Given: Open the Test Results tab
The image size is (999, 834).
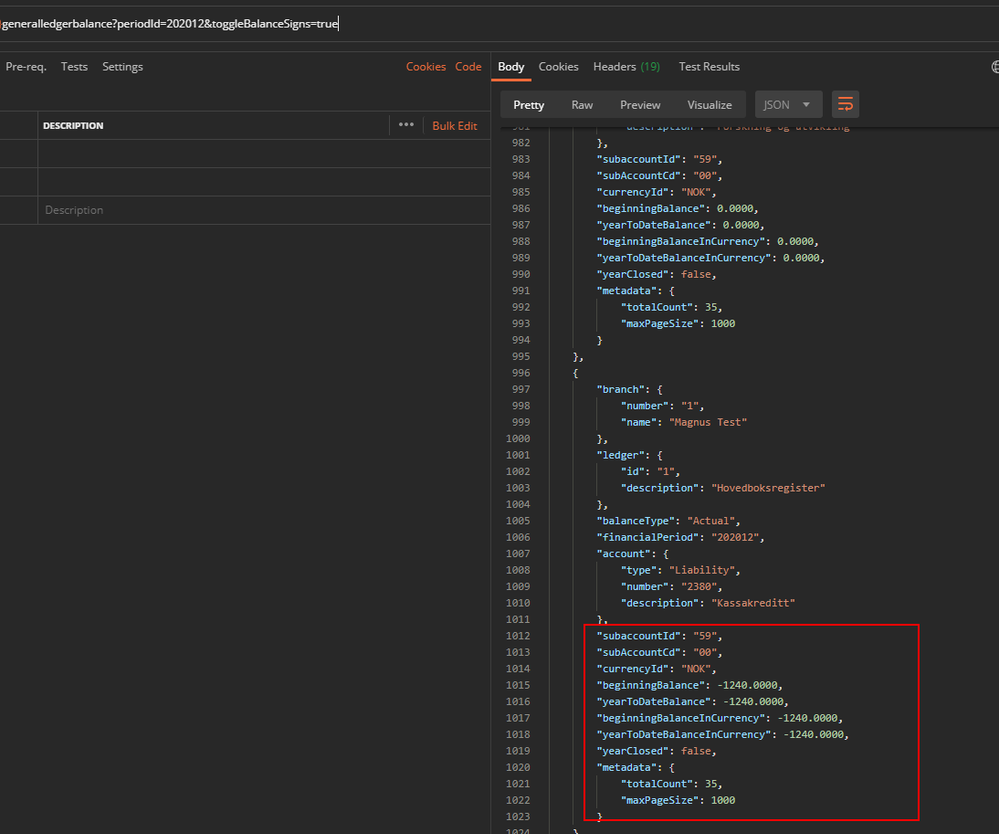Looking at the screenshot, I should [709, 67].
